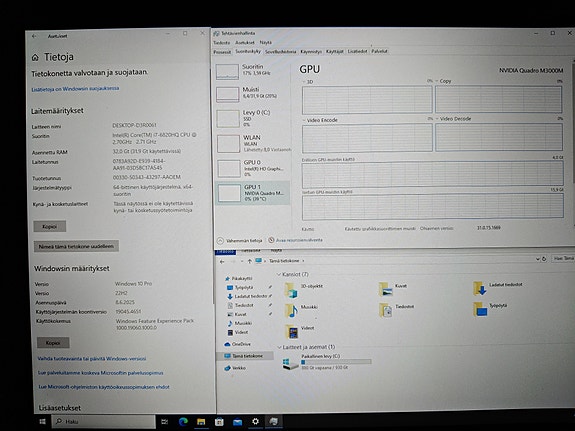Collapse the Laitteet ja asemat group
The height and width of the screenshot is (431, 575).
tap(279, 347)
